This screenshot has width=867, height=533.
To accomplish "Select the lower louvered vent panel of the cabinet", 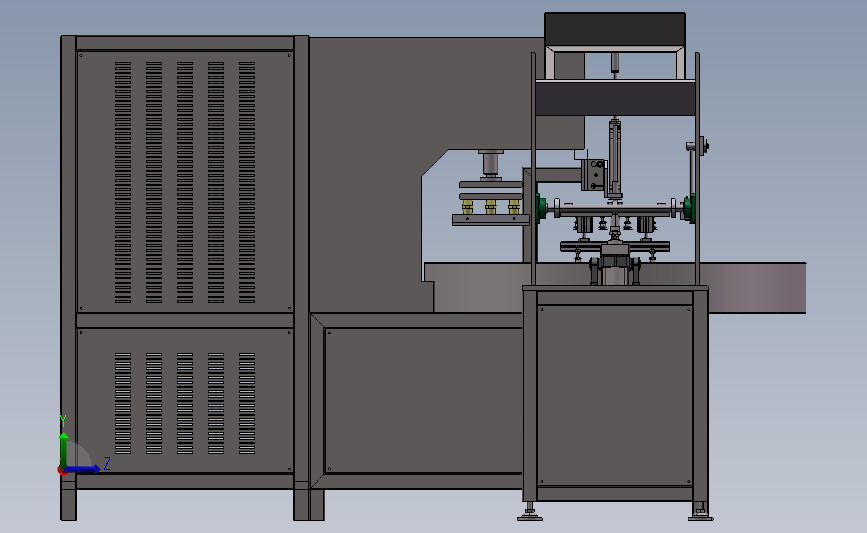I will click(185, 401).
